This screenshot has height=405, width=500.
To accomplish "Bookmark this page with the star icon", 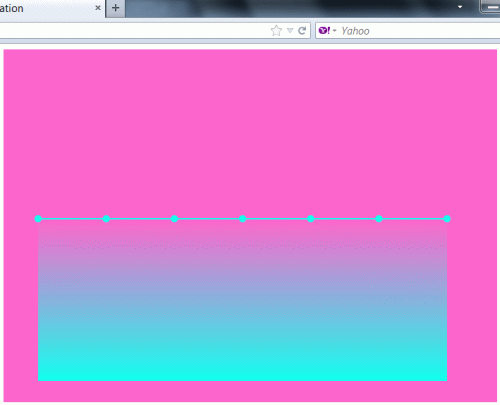I will click(x=276, y=31).
